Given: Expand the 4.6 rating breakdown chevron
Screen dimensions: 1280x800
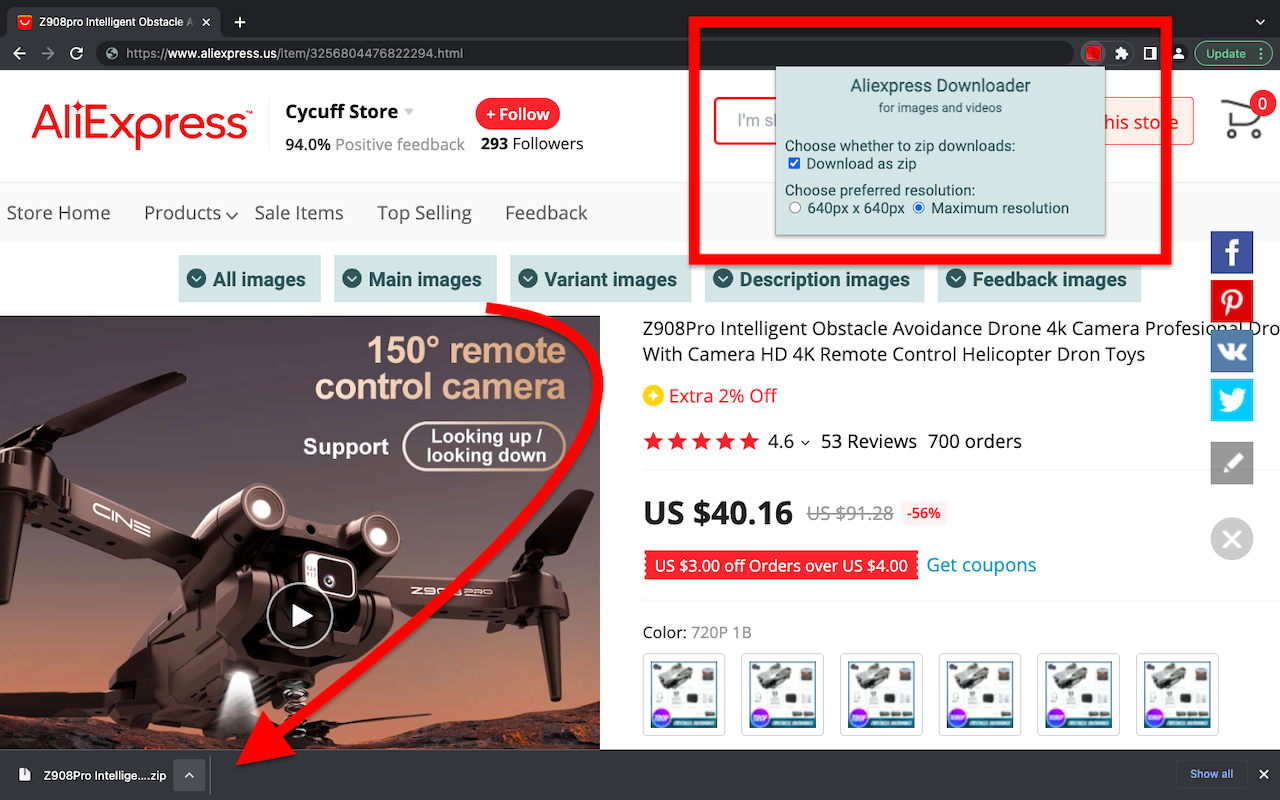Looking at the screenshot, I should pyautogui.click(x=805, y=443).
